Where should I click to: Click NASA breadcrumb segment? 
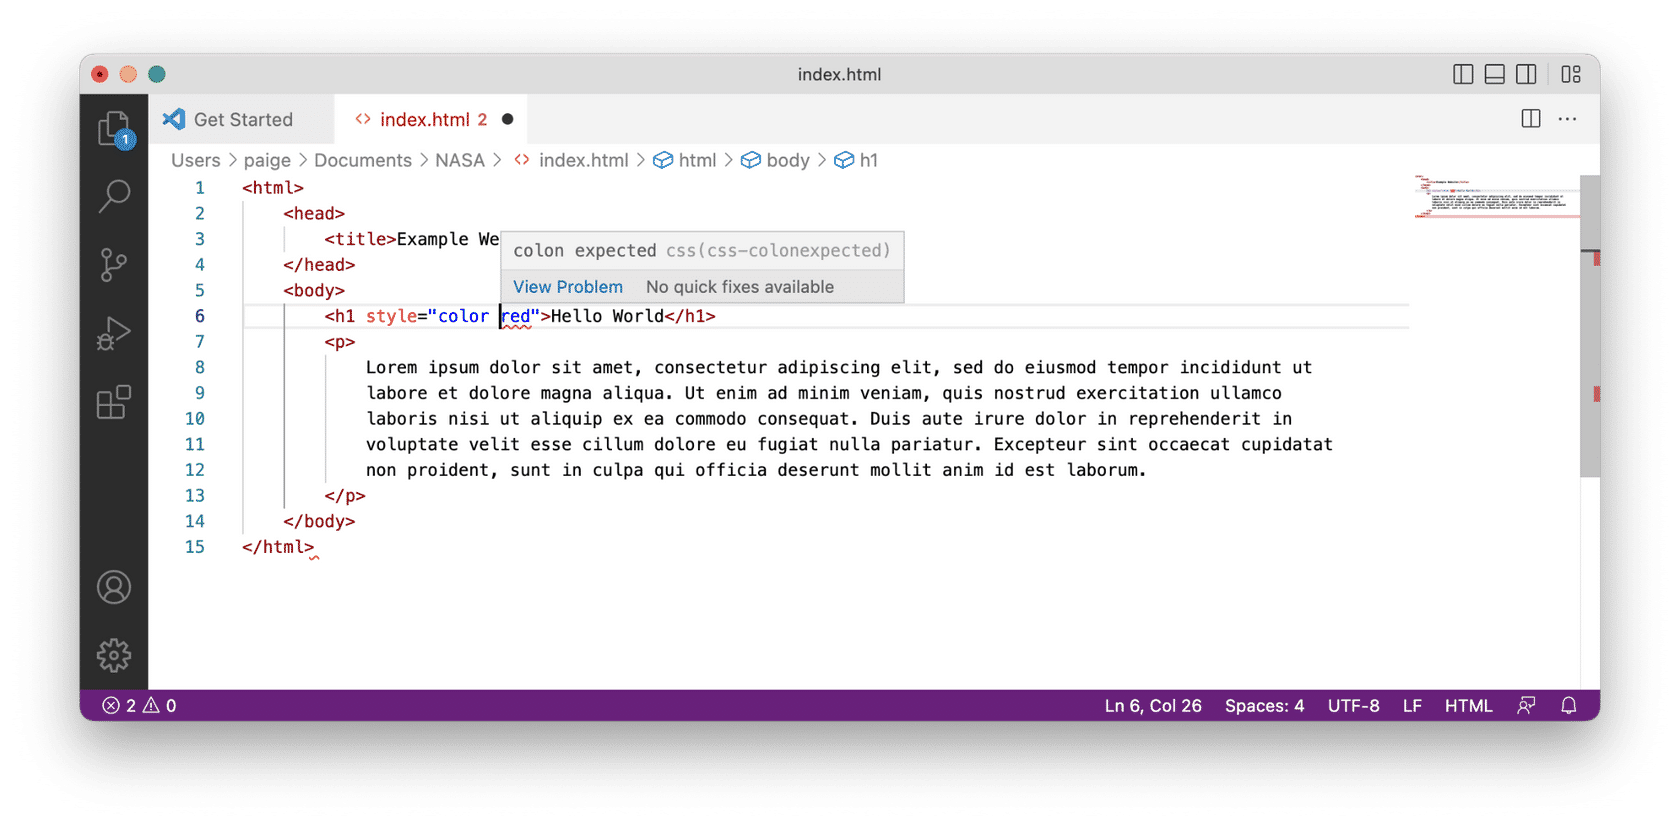pos(460,160)
